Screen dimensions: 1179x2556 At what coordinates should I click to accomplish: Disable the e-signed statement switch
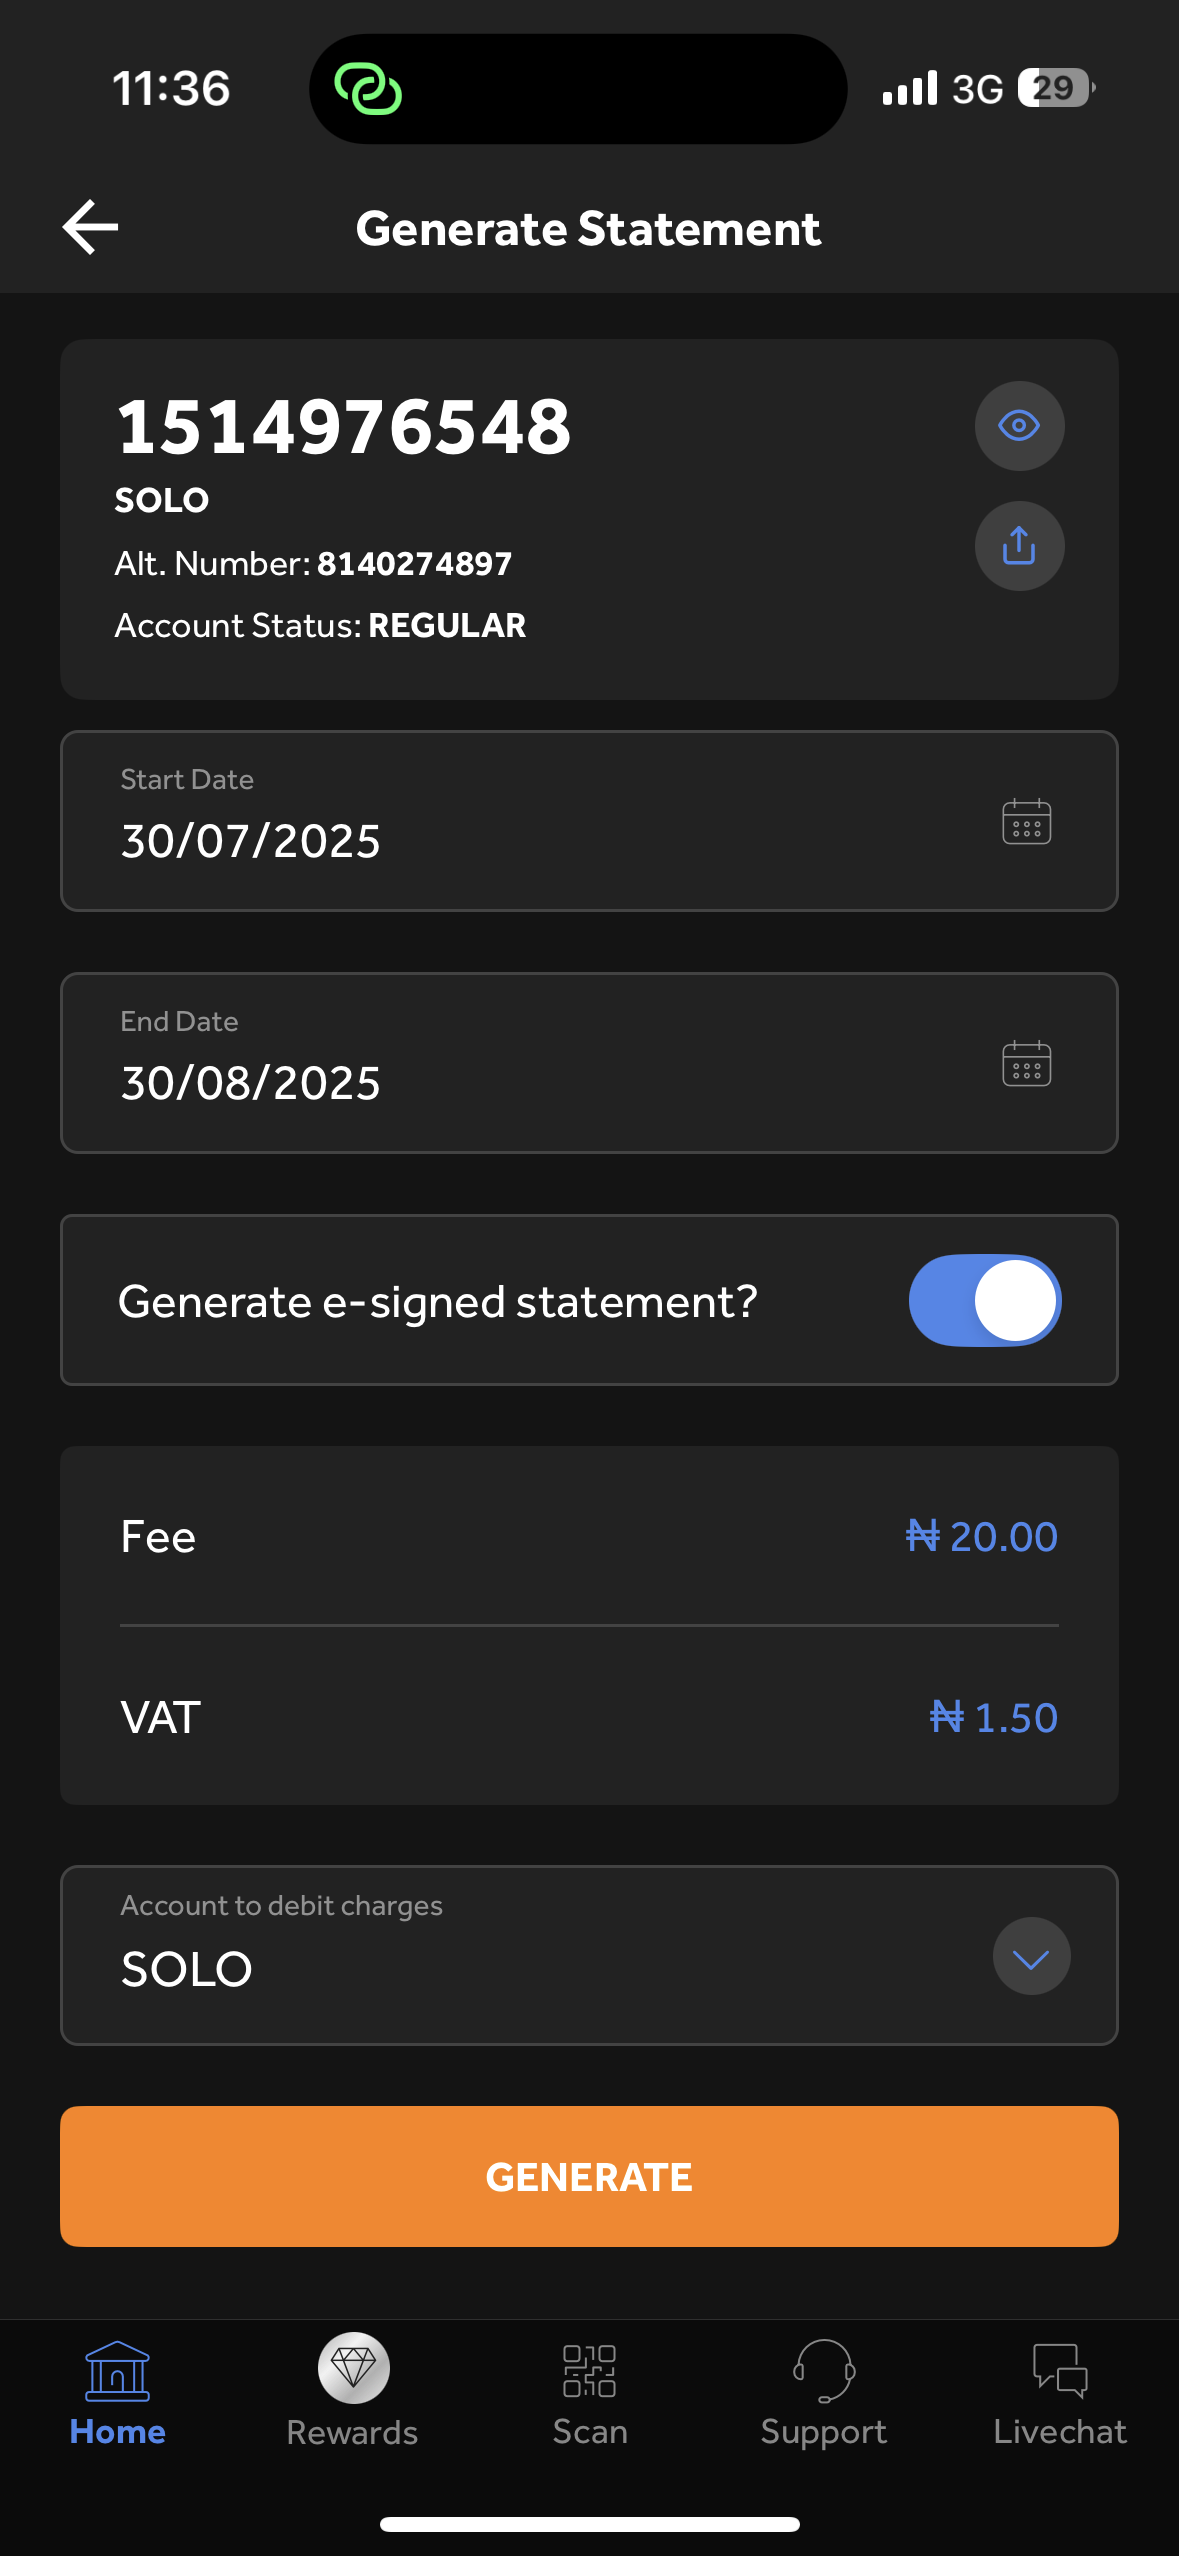pyautogui.click(x=984, y=1300)
